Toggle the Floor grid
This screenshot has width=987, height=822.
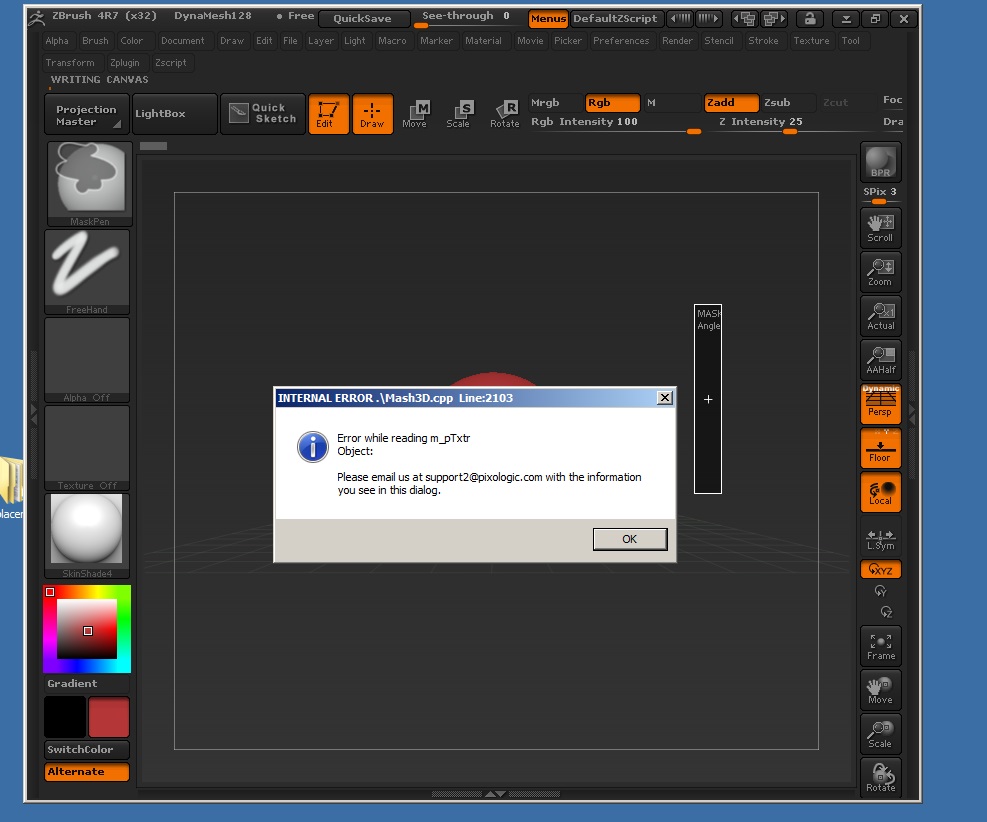pyautogui.click(x=880, y=448)
